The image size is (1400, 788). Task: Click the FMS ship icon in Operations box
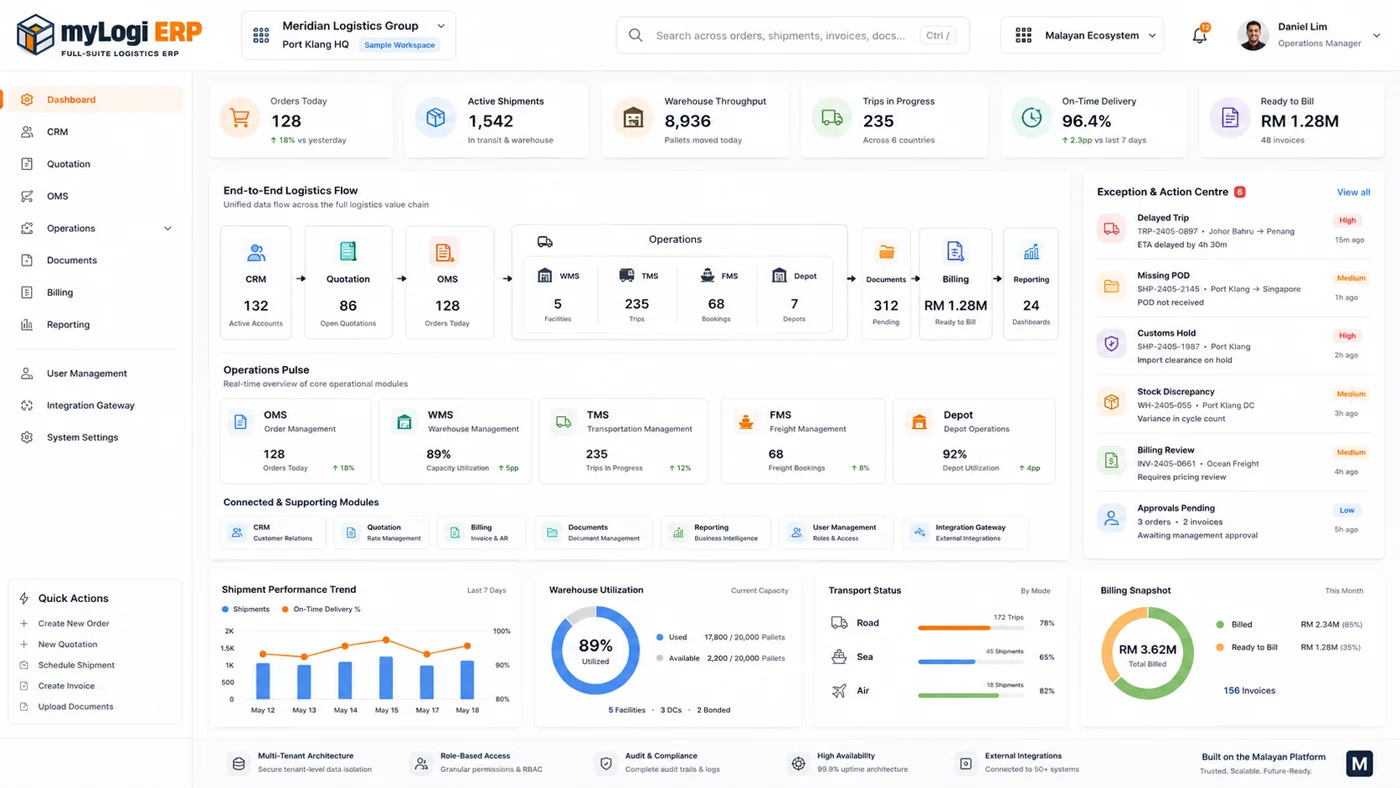pos(707,275)
